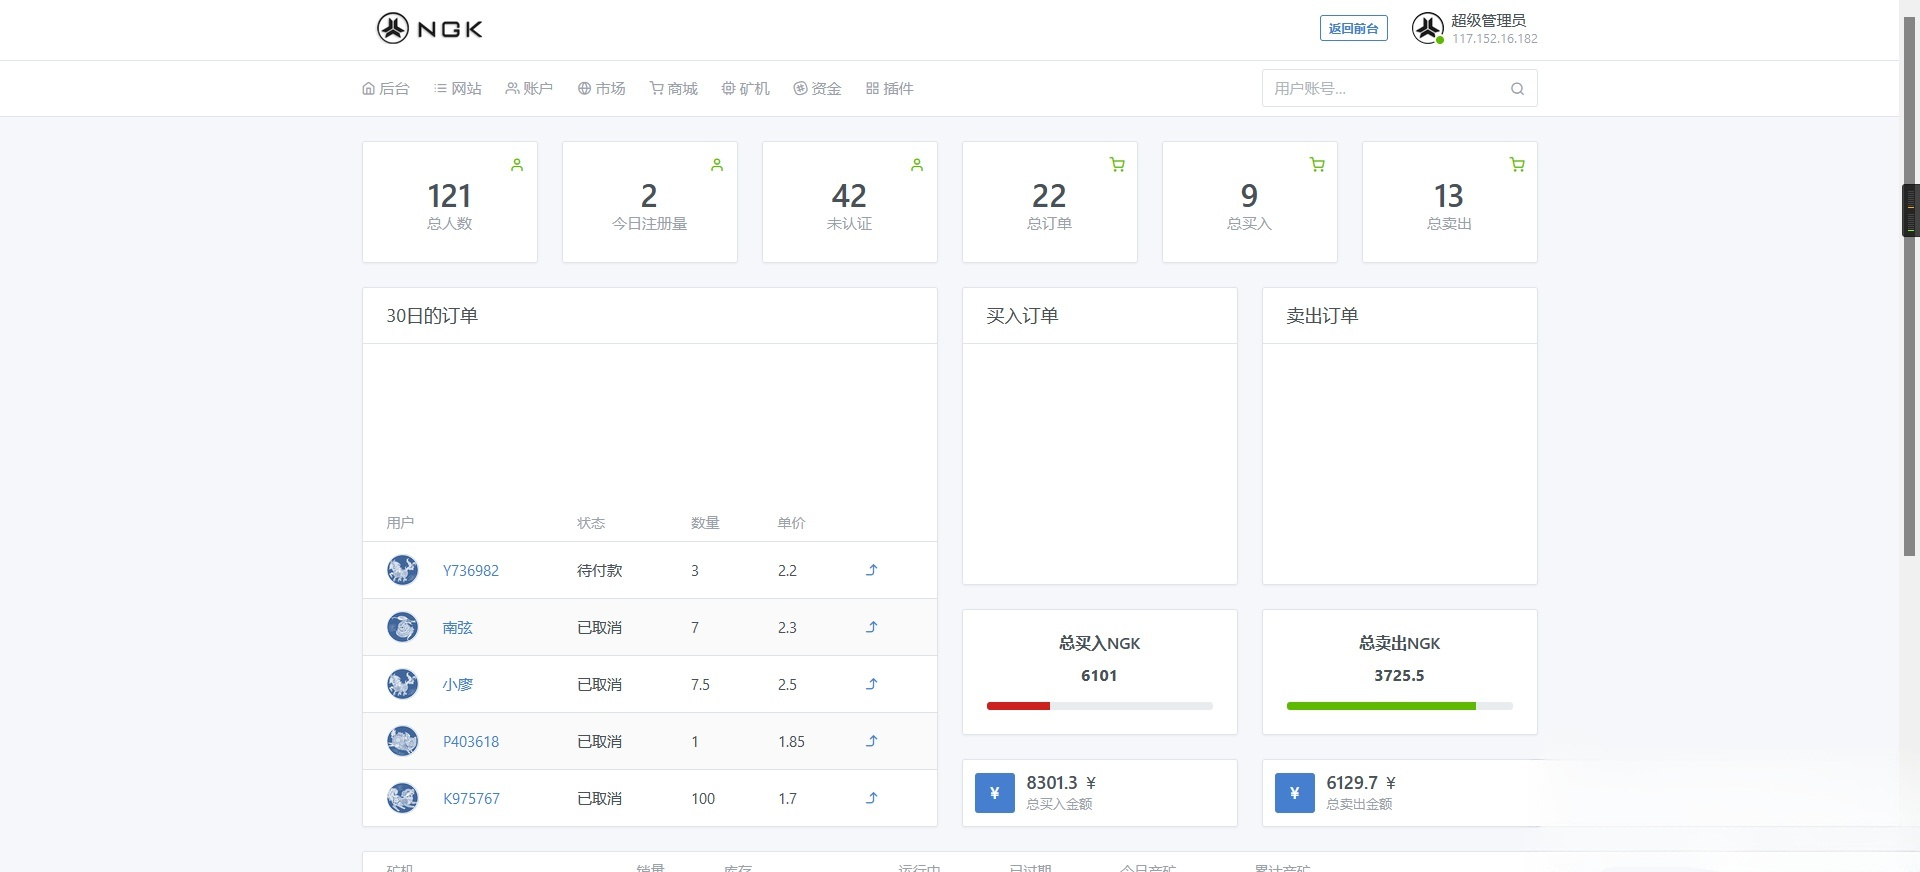Click the NGK logo in header

point(430,29)
